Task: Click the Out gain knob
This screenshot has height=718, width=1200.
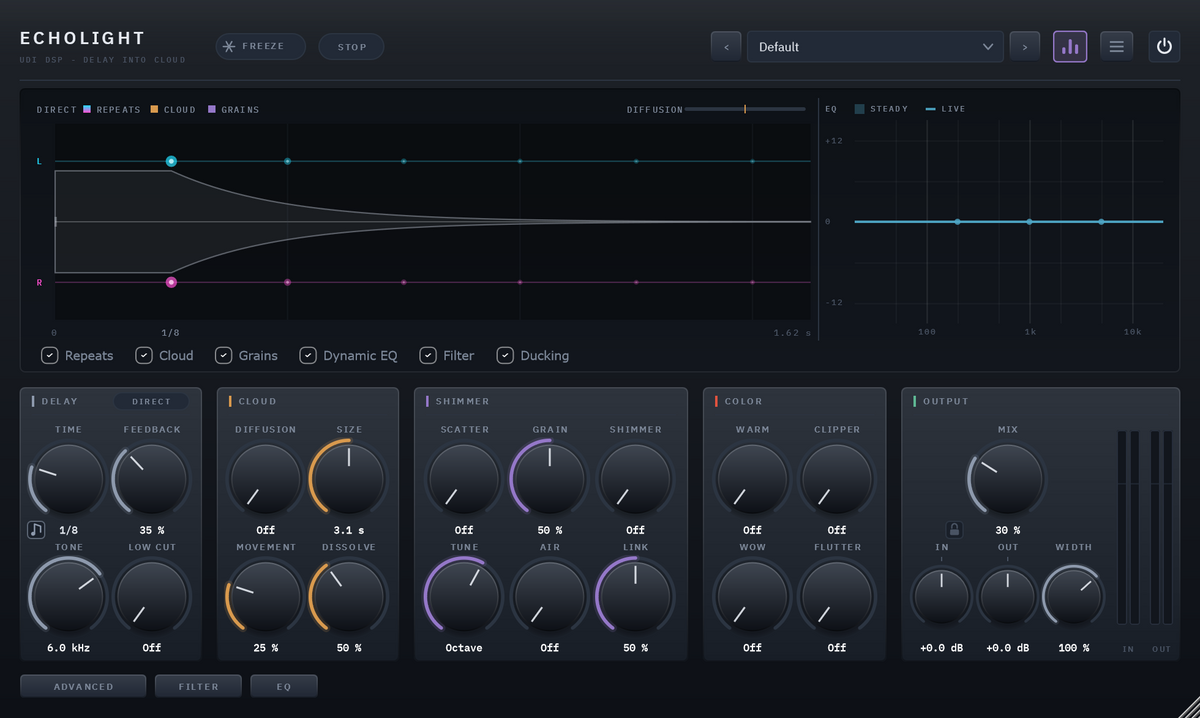Action: (1008, 597)
